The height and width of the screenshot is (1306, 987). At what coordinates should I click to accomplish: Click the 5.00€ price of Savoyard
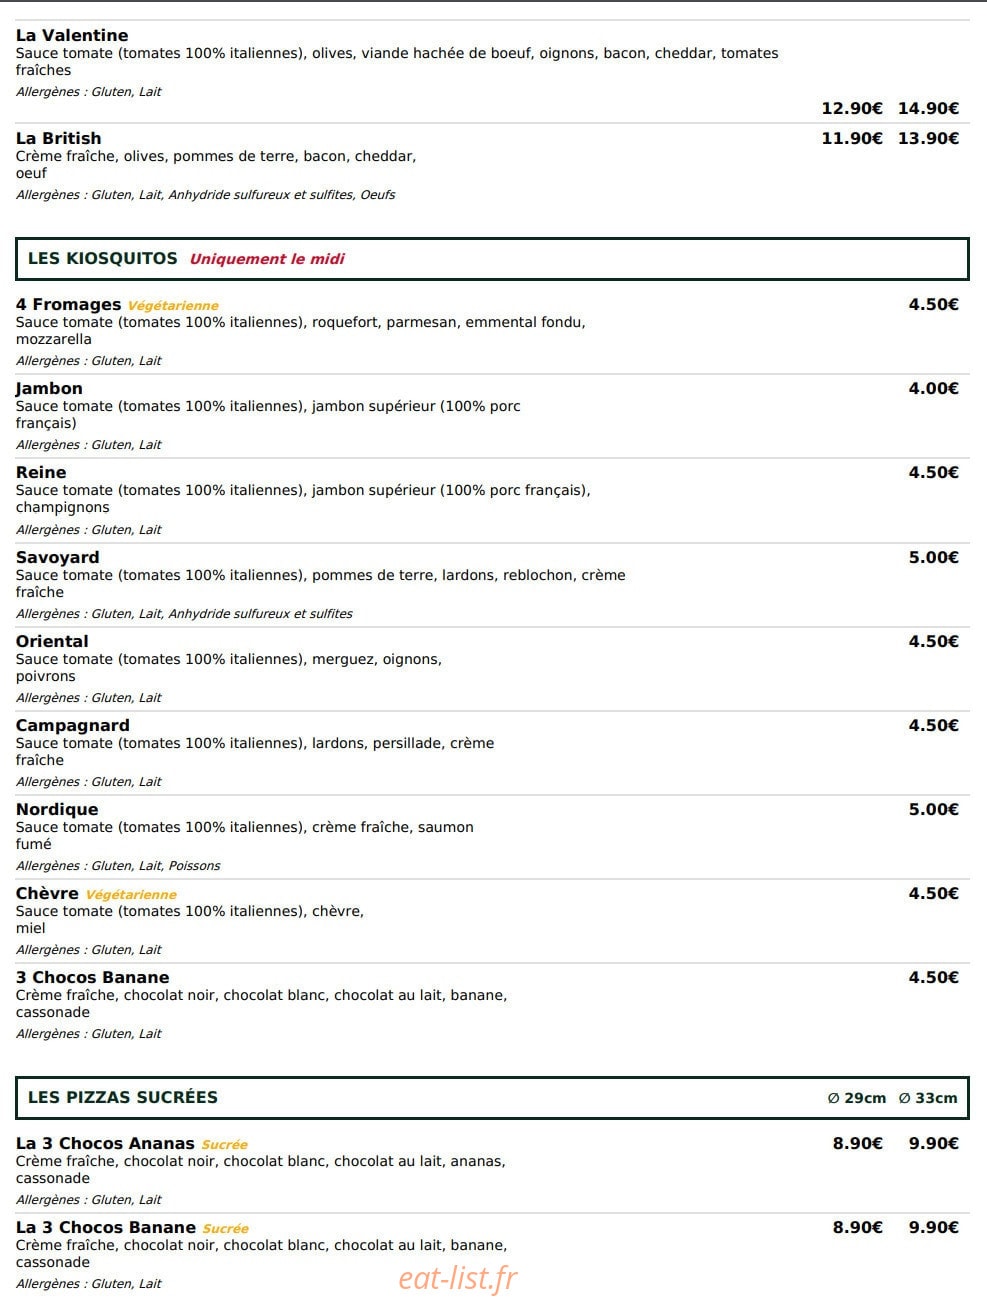(934, 557)
